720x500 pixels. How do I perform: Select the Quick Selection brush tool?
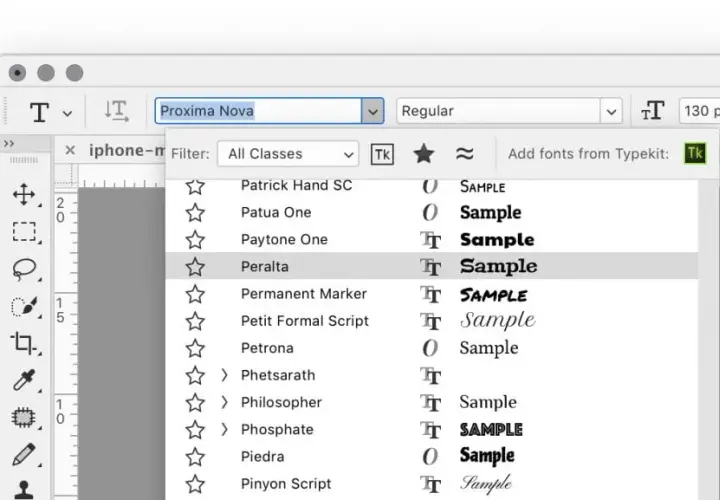click(24, 306)
